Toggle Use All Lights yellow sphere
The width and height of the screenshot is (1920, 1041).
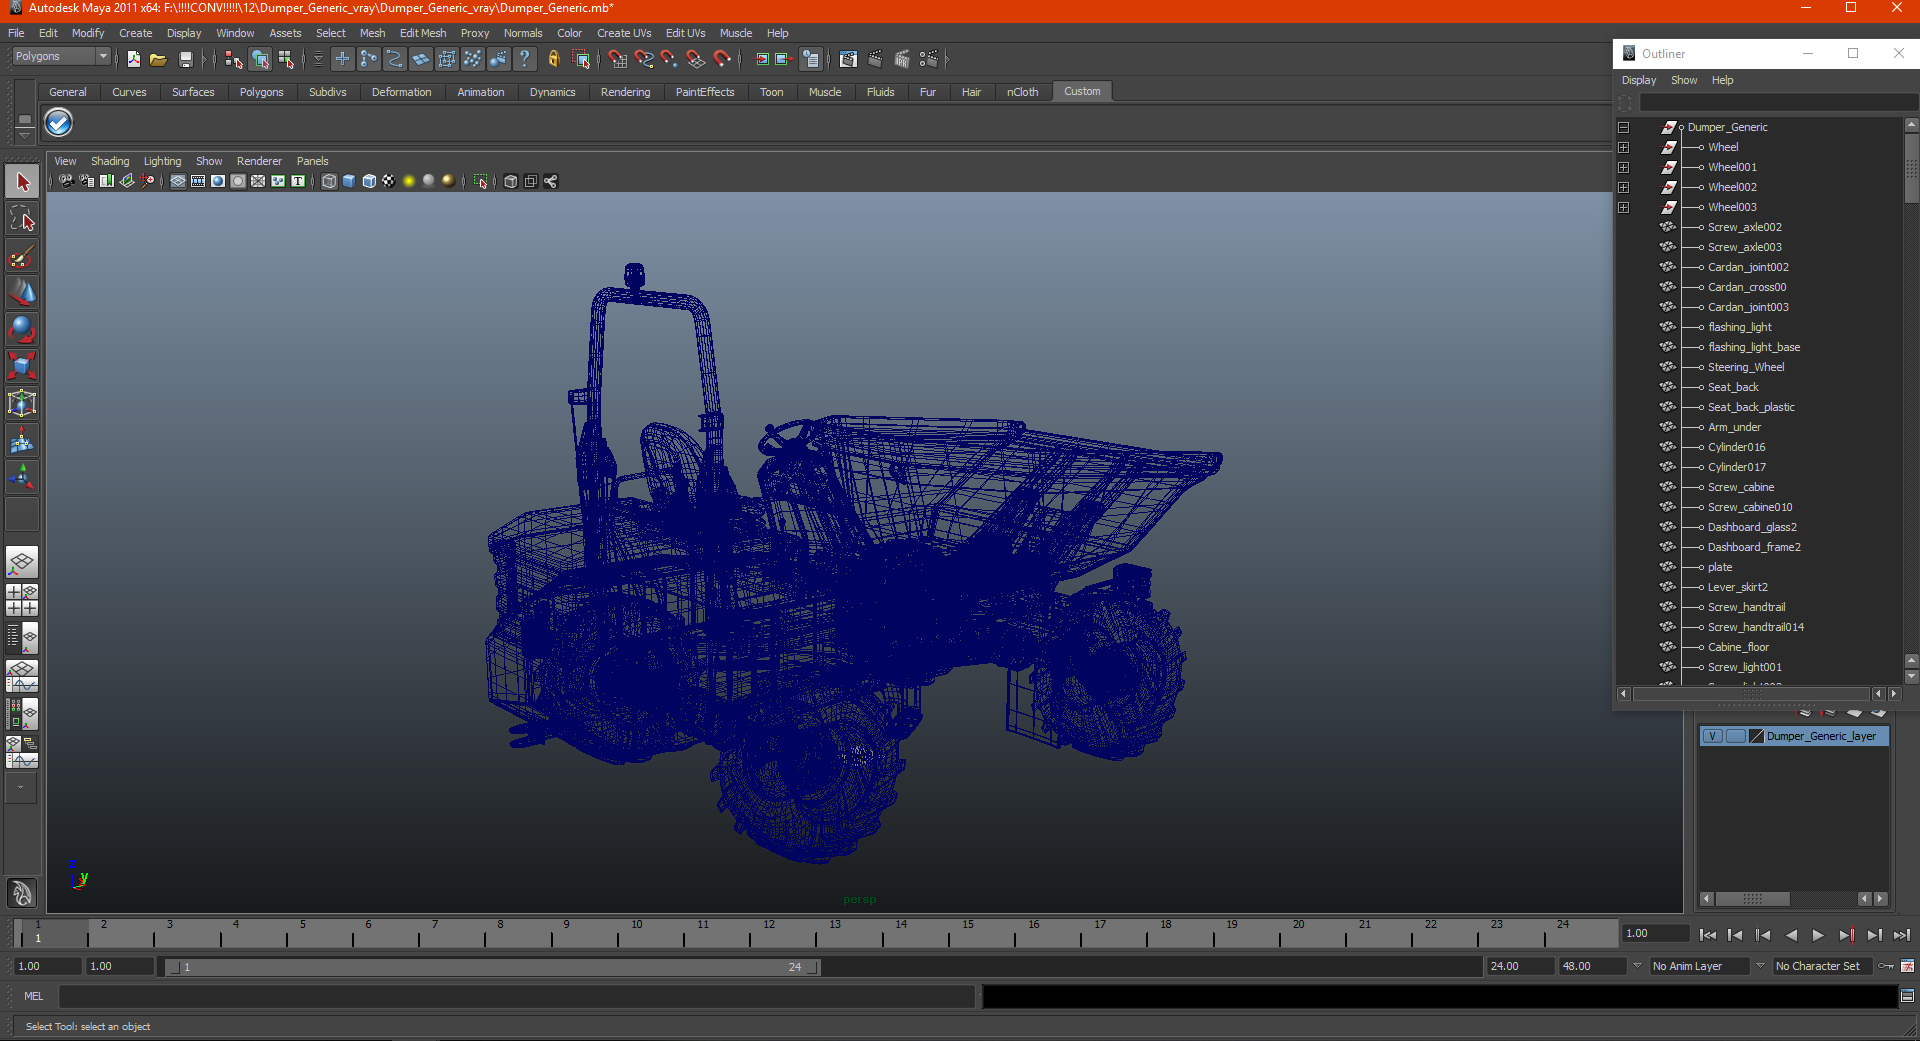click(x=409, y=181)
